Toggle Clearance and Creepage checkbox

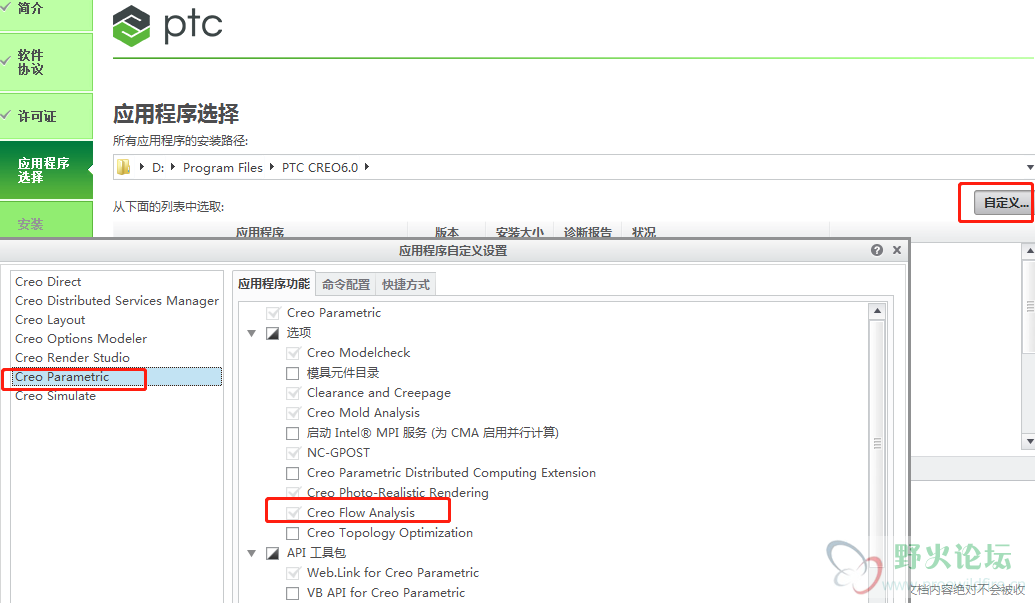click(x=292, y=393)
